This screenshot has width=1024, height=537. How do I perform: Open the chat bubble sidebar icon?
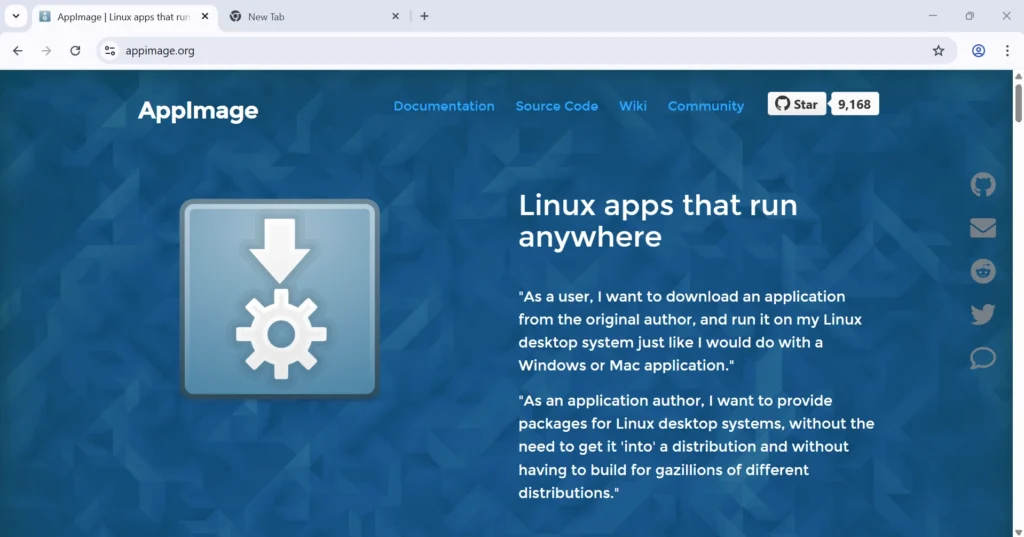983,357
